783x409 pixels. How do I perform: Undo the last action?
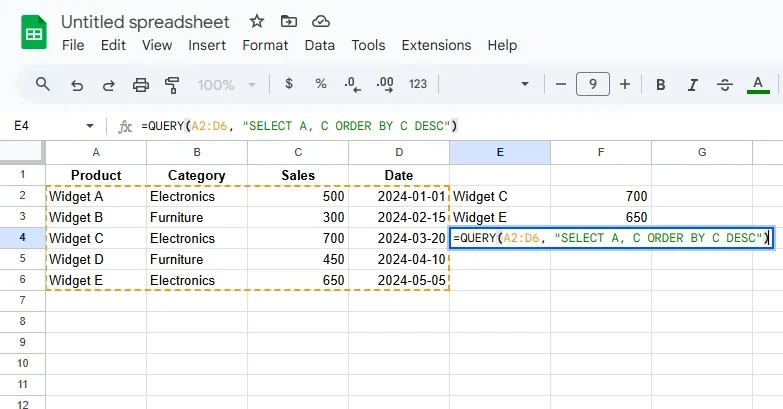click(77, 85)
